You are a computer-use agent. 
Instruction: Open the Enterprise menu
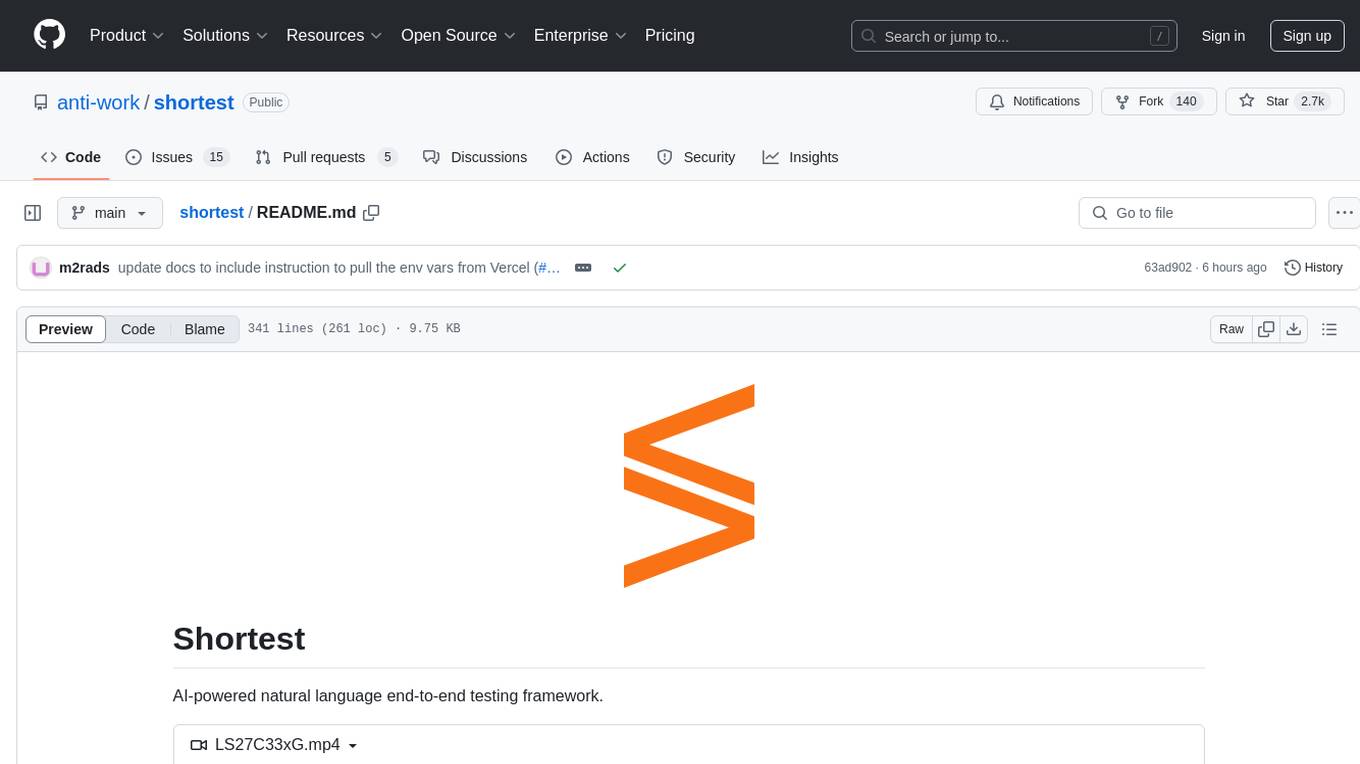[x=580, y=35]
